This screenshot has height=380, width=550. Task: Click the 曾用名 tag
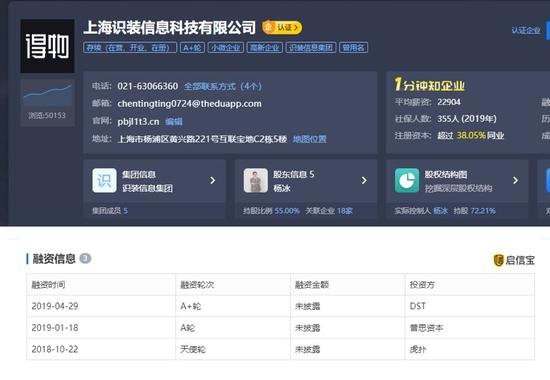tap(353, 48)
